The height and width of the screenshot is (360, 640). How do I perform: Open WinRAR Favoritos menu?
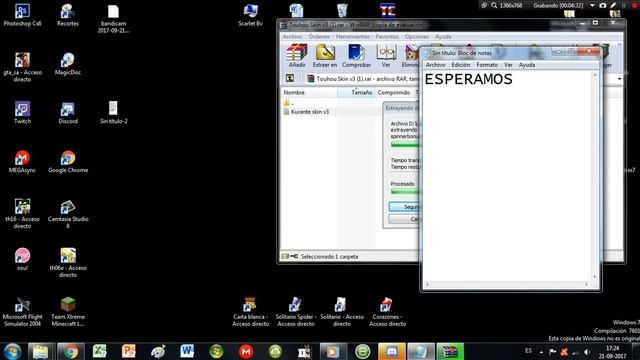387,37
